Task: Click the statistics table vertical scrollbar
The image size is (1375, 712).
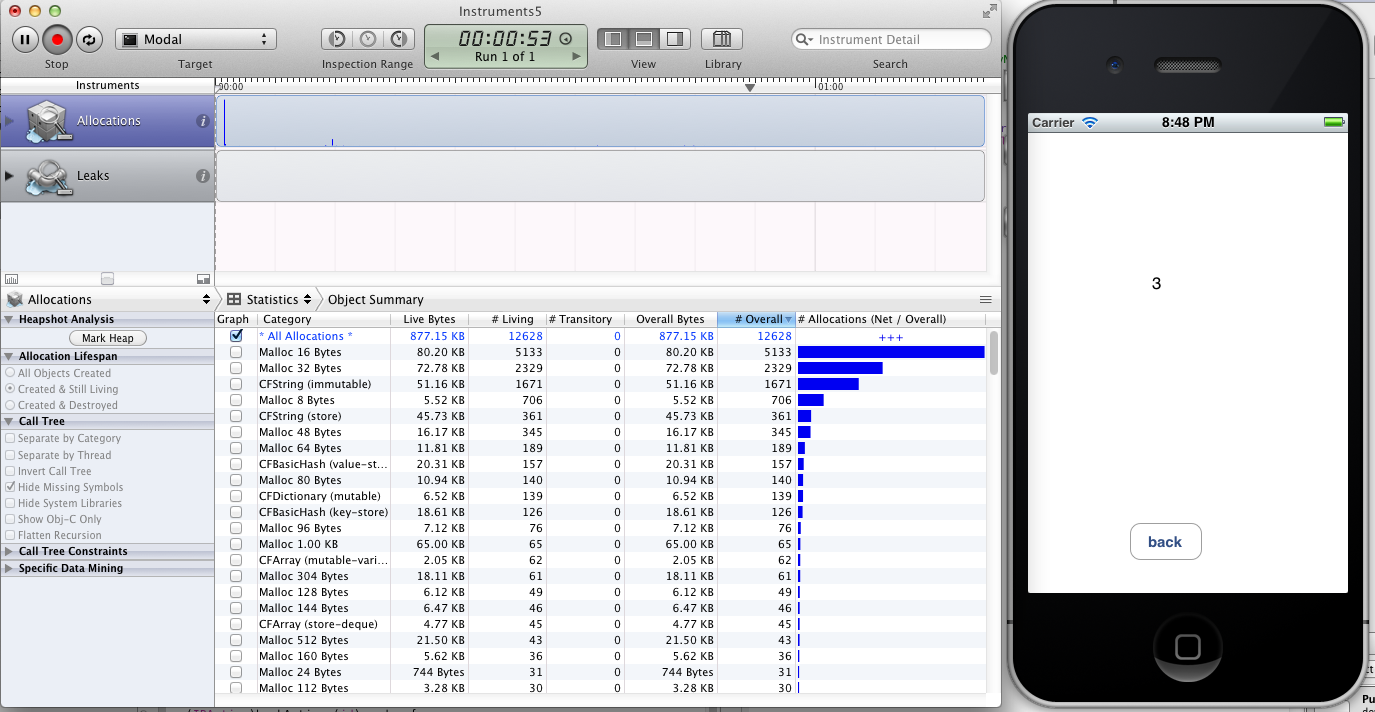Action: pos(993,352)
